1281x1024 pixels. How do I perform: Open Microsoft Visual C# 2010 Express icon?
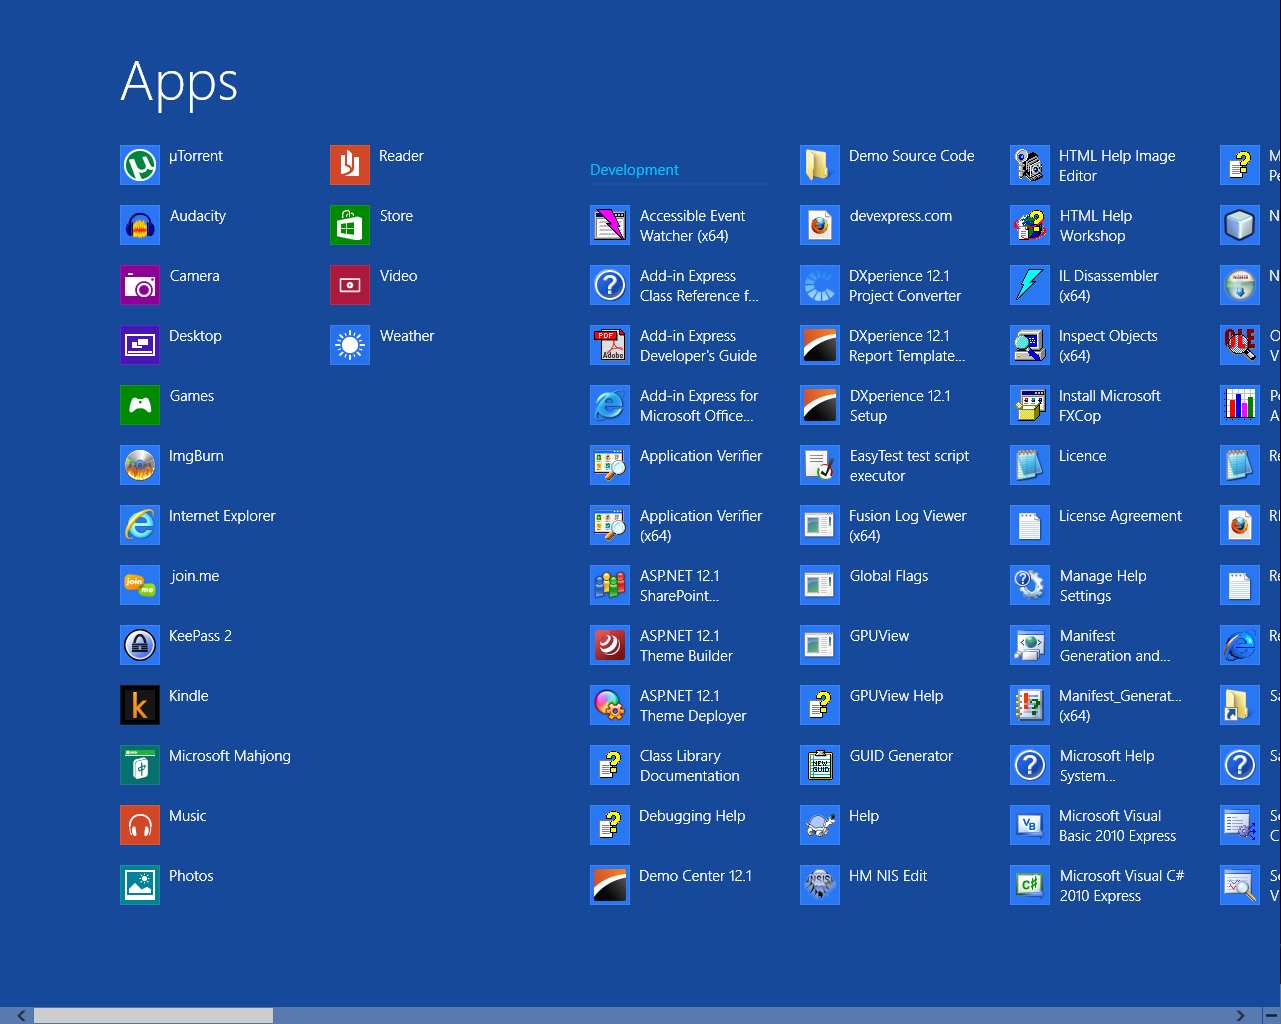point(1030,885)
